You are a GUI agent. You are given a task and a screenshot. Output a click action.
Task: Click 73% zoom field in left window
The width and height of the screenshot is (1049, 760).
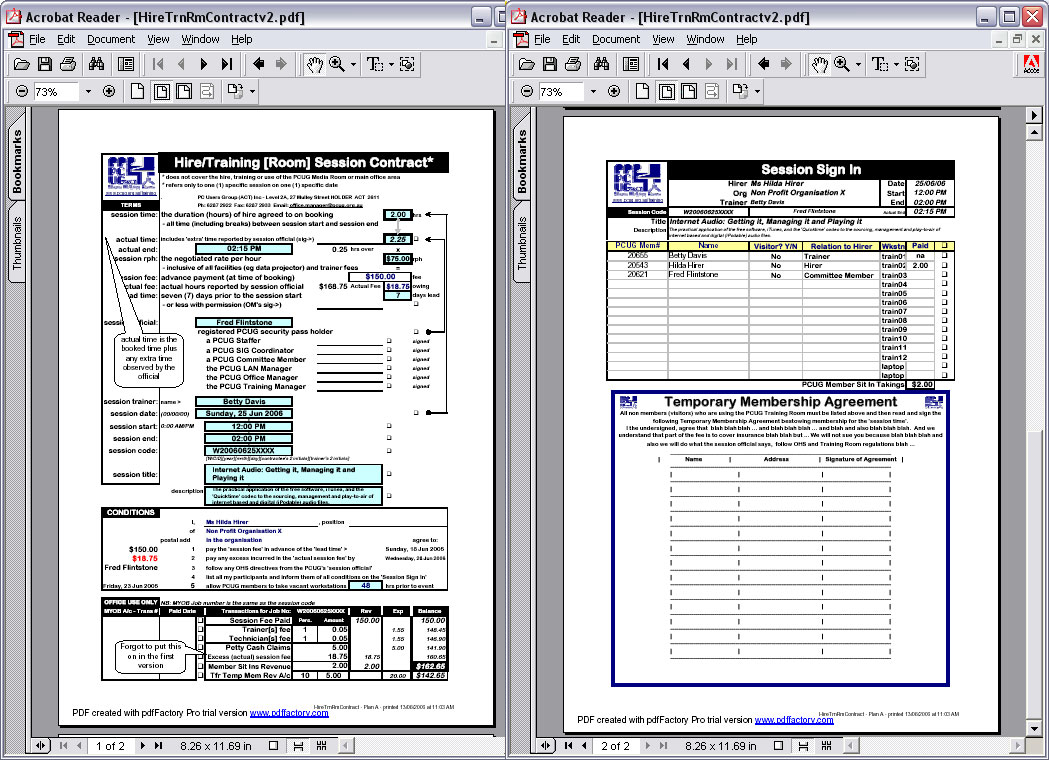55,91
